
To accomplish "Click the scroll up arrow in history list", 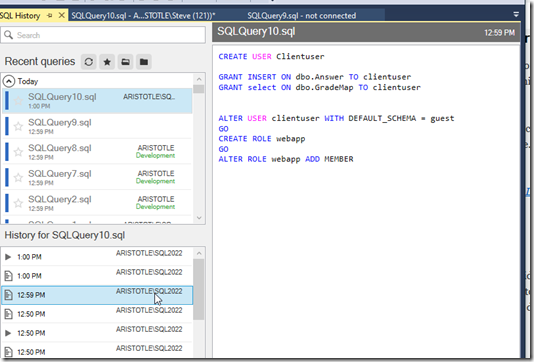I will click(199, 253).
